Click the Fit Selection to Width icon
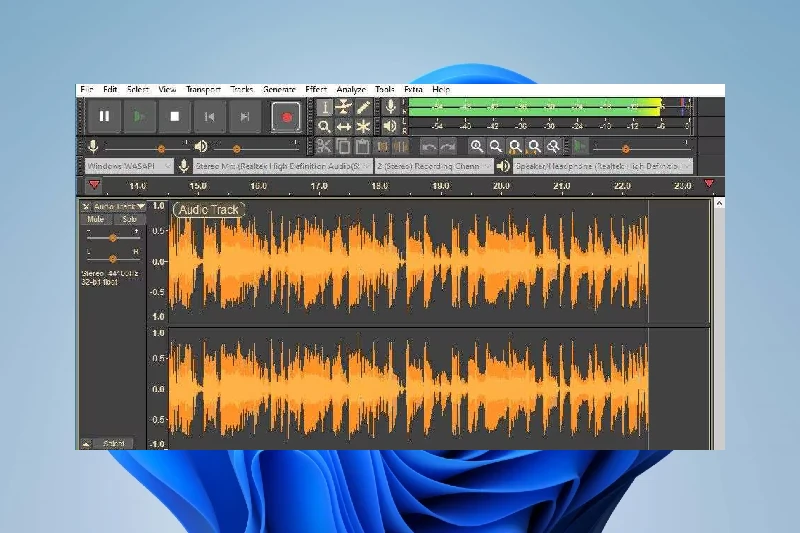Image resolution: width=800 pixels, height=533 pixels. click(515, 147)
